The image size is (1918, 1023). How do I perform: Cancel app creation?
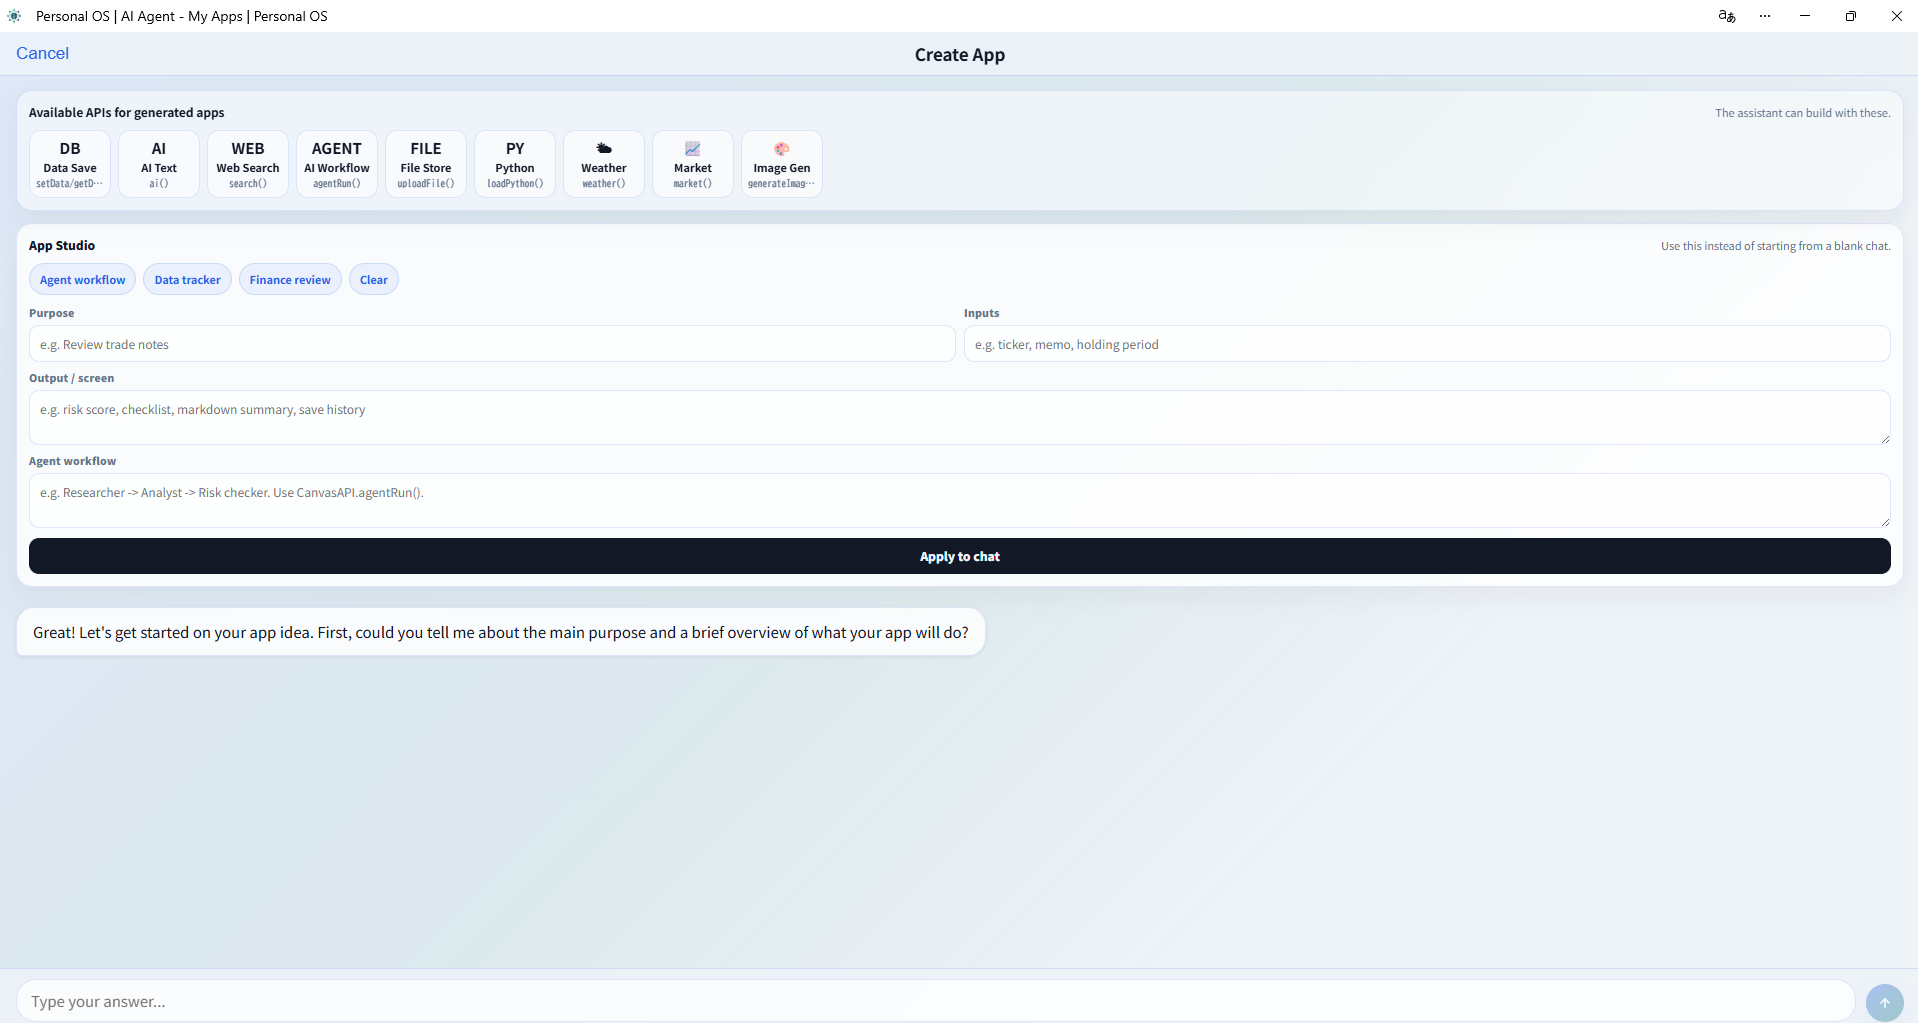coord(42,54)
